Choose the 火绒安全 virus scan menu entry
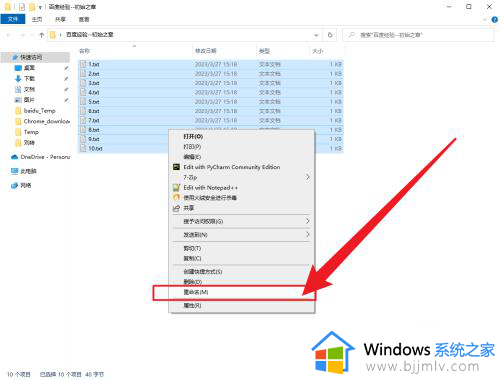The image size is (500, 380). (242, 198)
